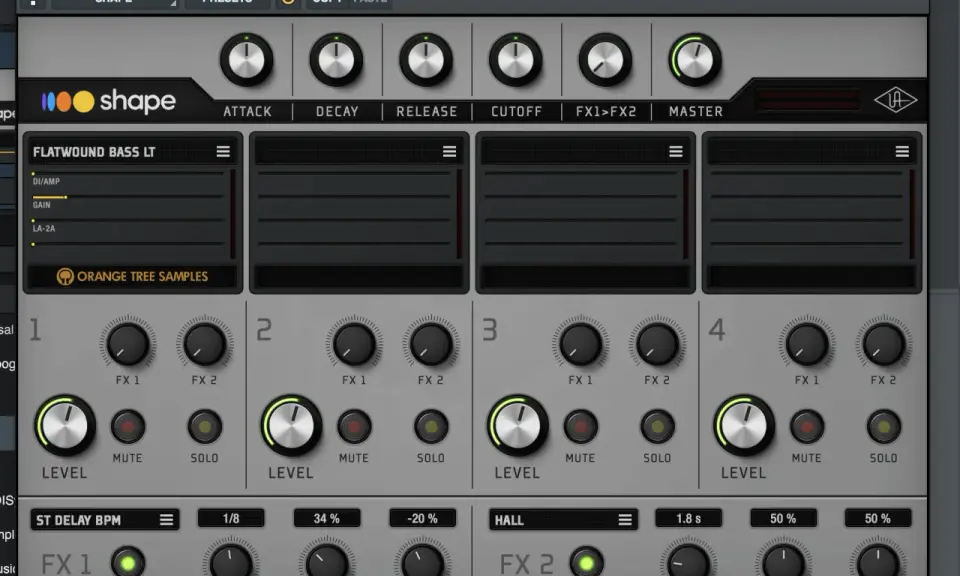Click layer 2 FX 2 send knob
The height and width of the screenshot is (576, 960).
tap(431, 345)
